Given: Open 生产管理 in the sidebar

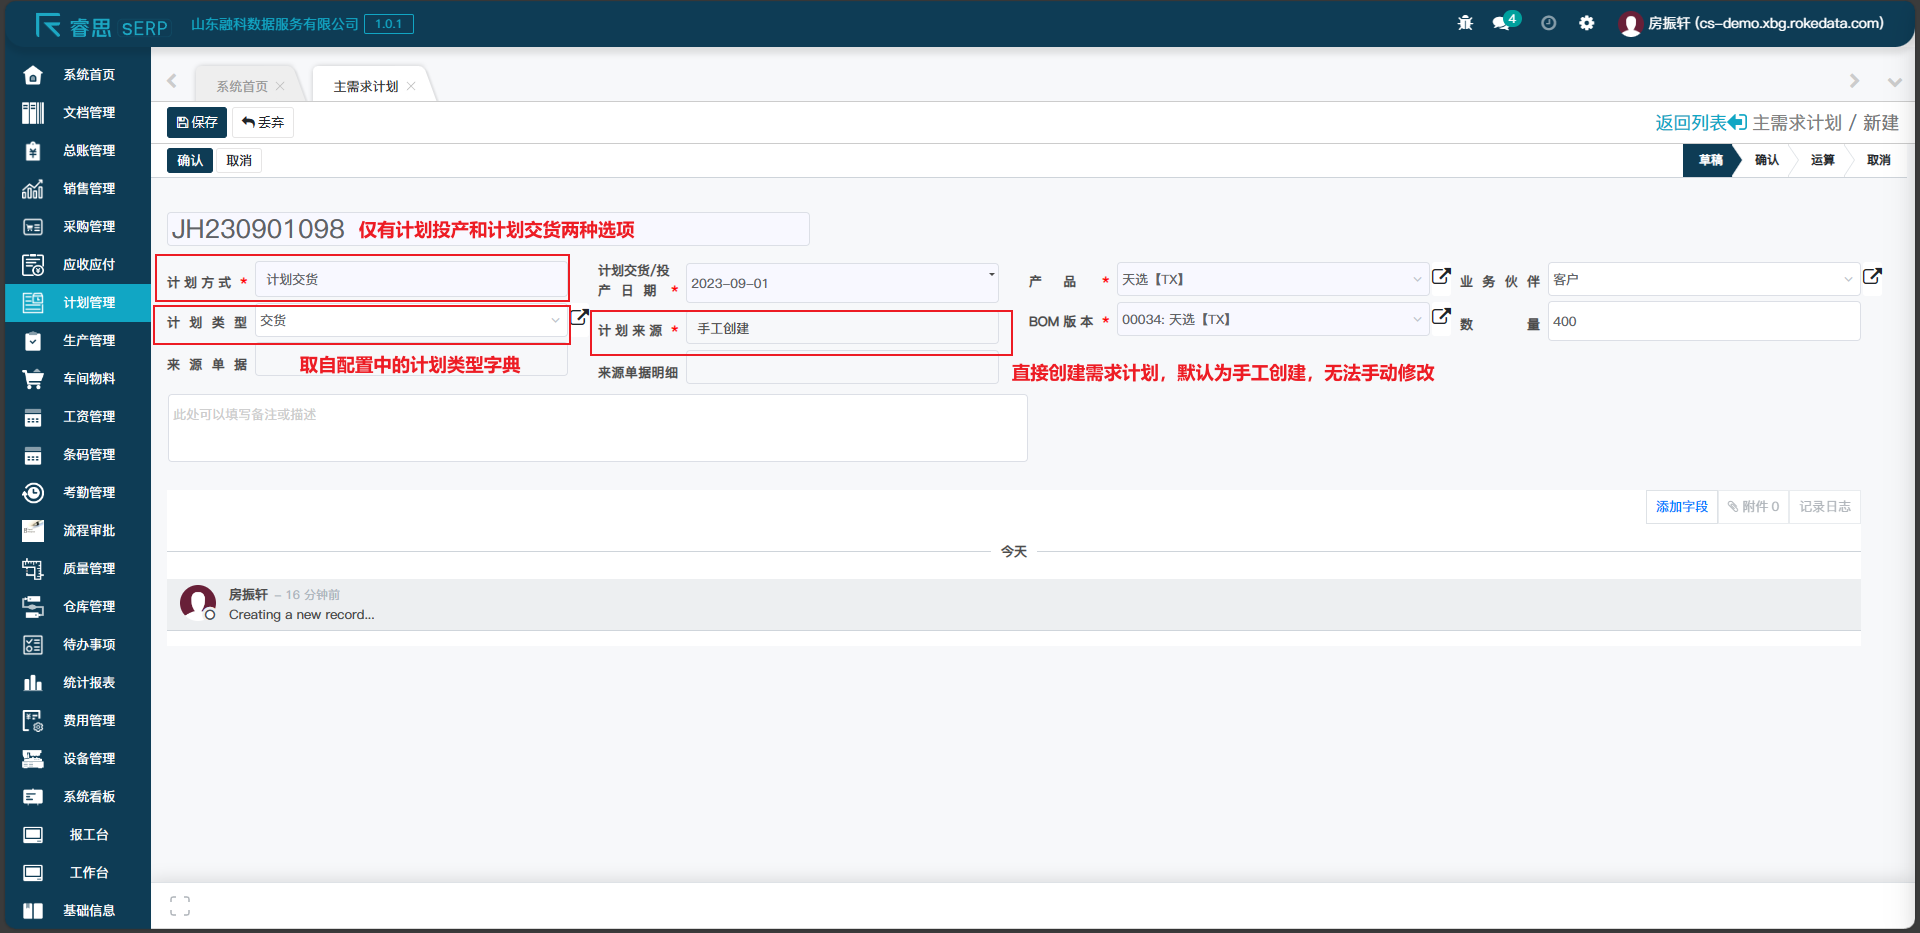Looking at the screenshot, I should click(89, 341).
